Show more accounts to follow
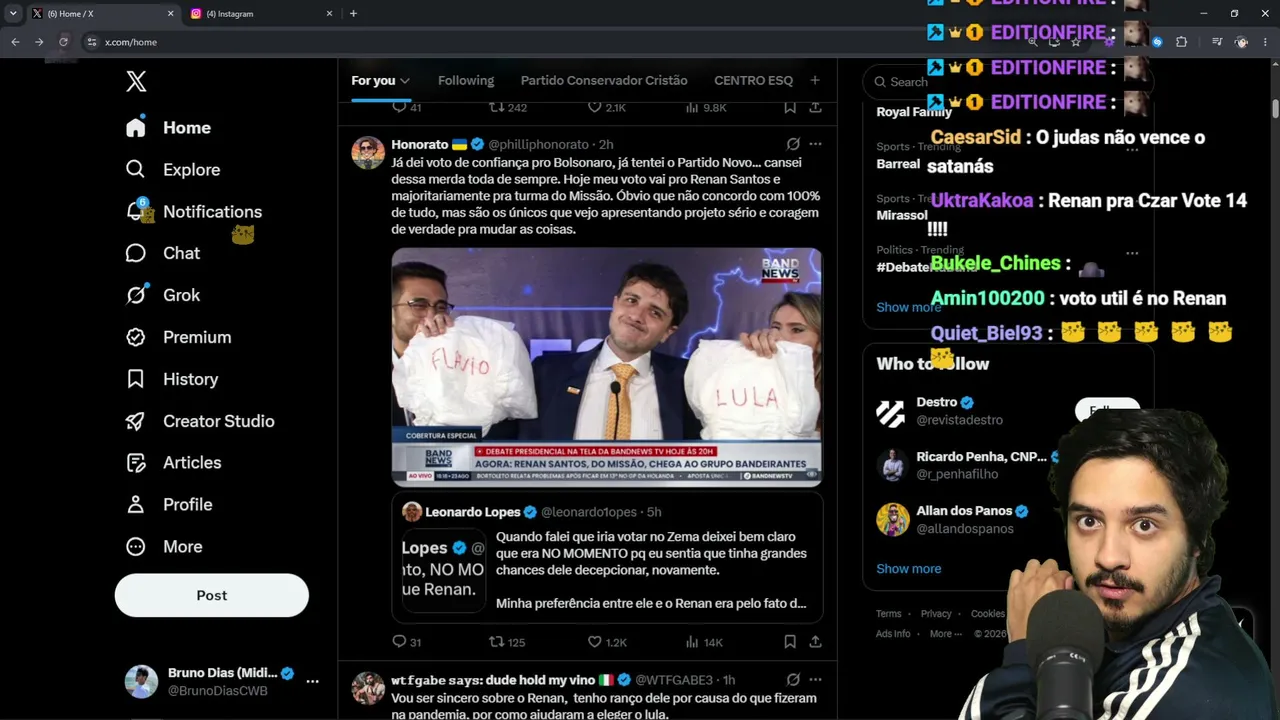Image resolution: width=1280 pixels, height=720 pixels. (908, 568)
